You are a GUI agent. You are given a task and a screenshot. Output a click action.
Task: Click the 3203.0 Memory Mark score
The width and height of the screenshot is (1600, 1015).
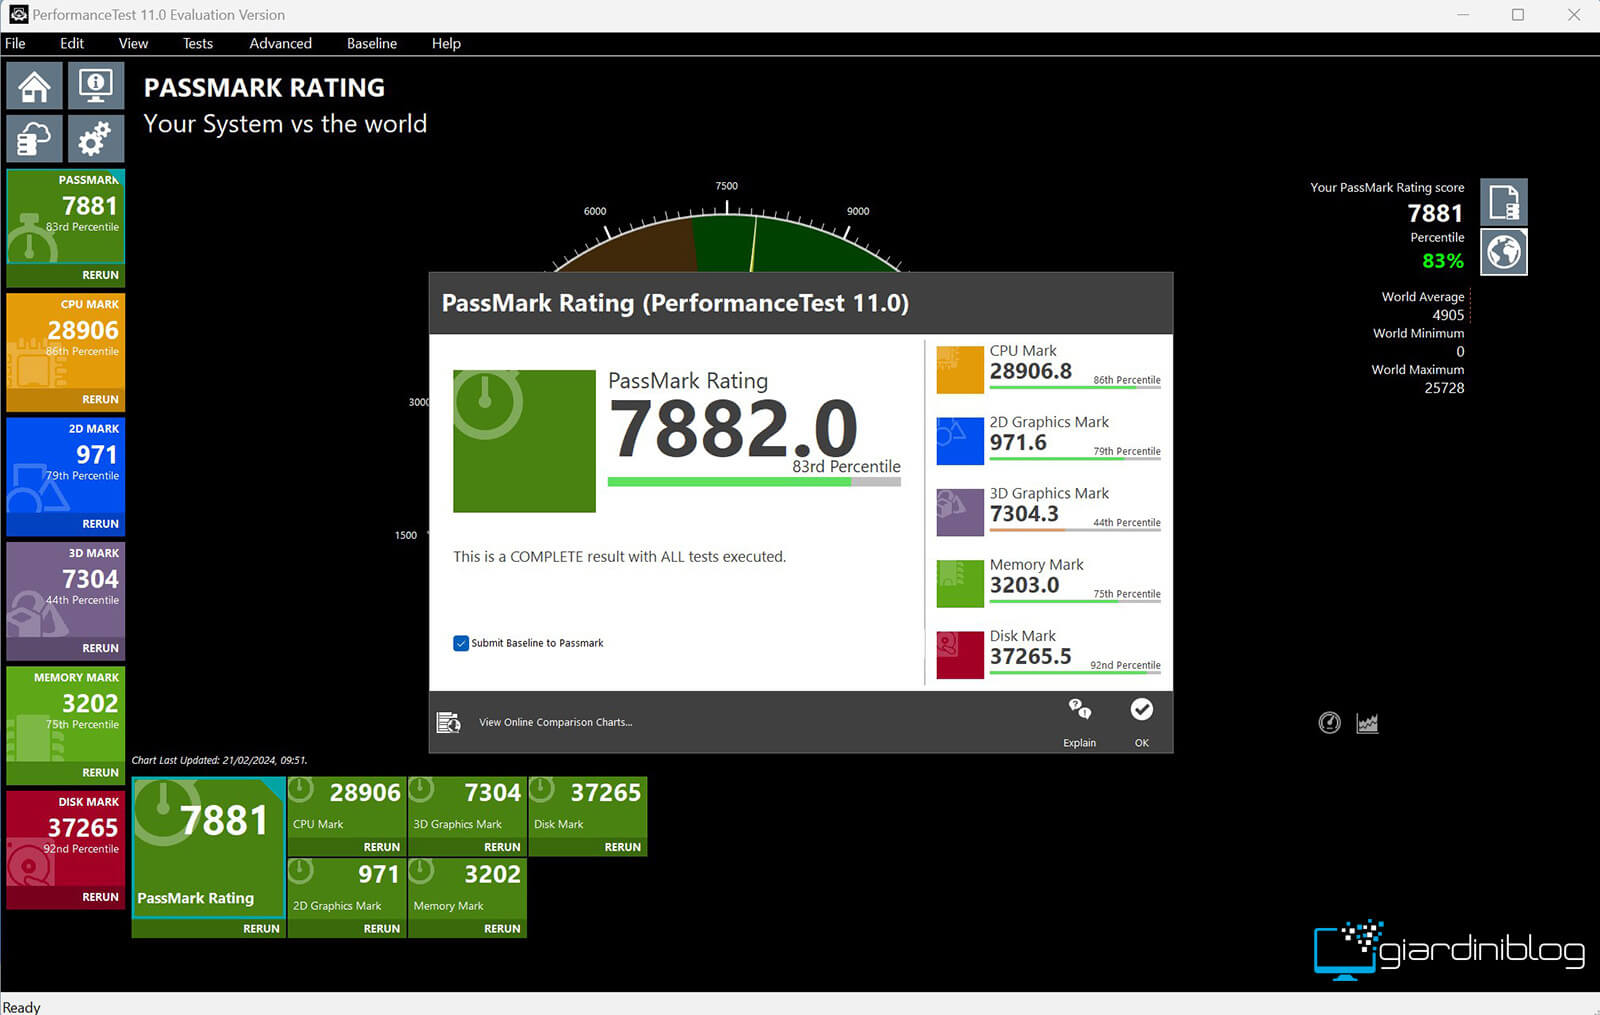click(1024, 585)
